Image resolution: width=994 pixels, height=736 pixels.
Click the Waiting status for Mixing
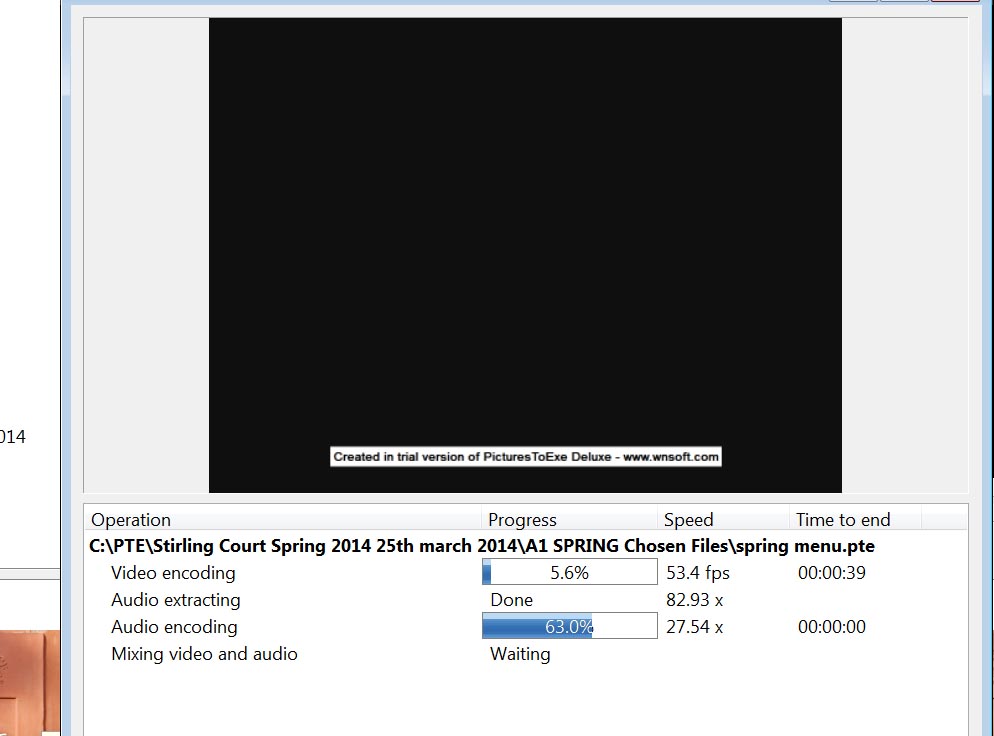[520, 654]
